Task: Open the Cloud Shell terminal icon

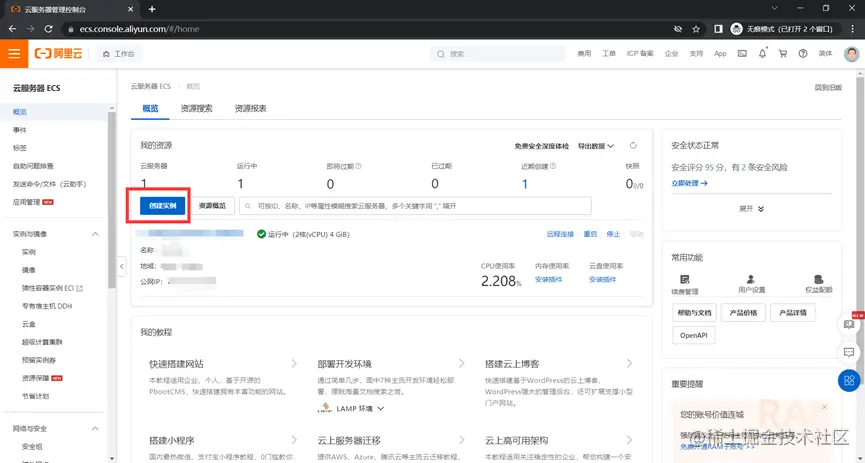Action: point(743,54)
